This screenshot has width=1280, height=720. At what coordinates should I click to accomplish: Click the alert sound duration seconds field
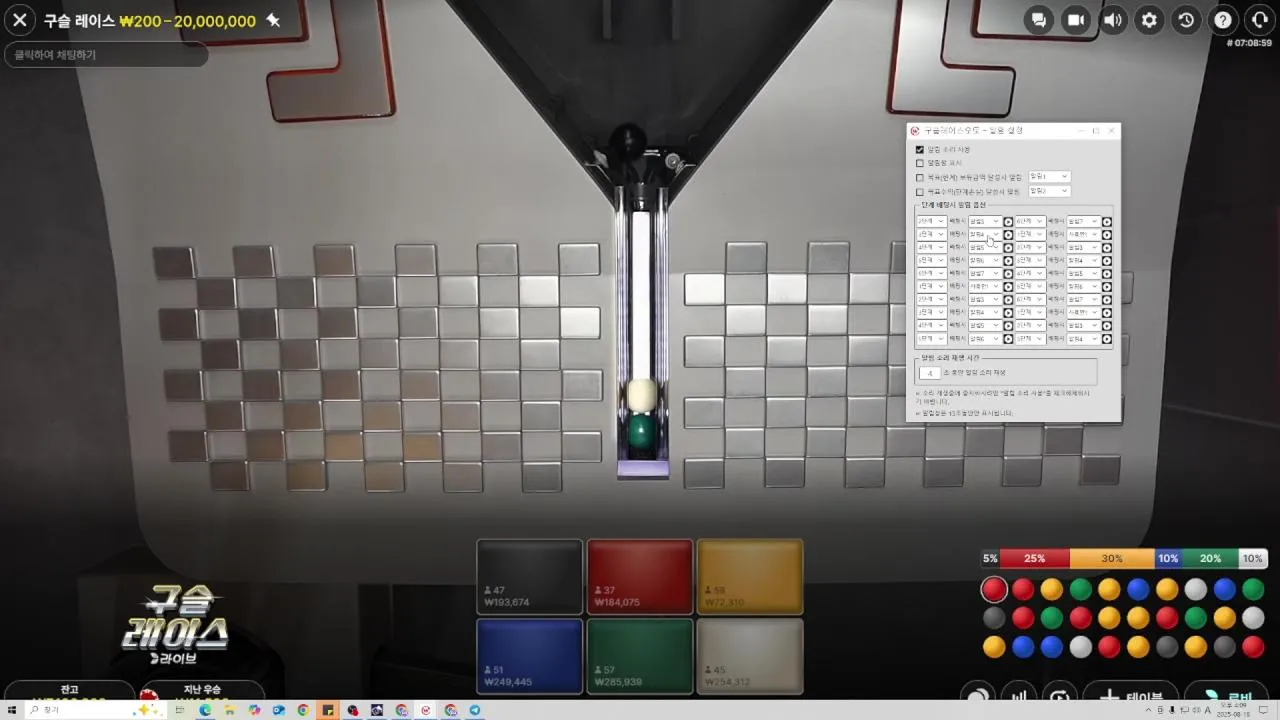pyautogui.click(x=930, y=372)
